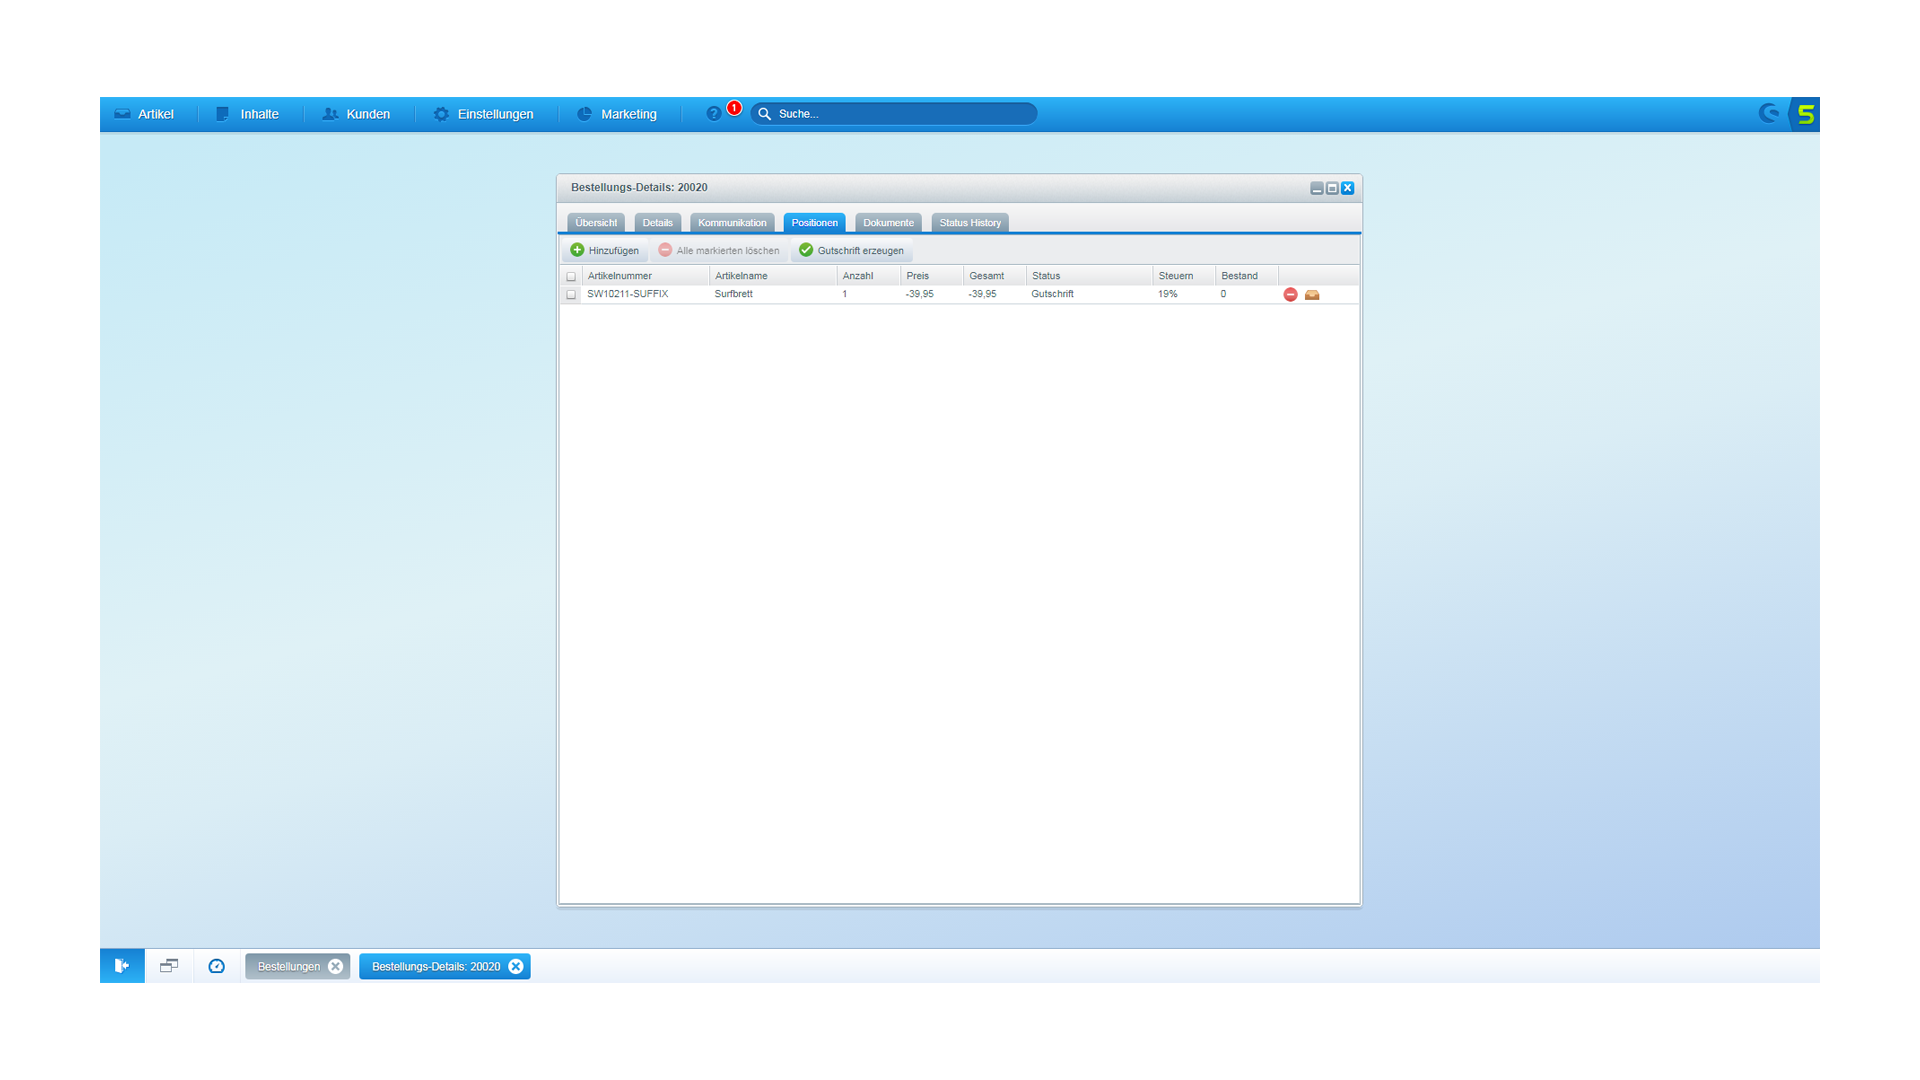Open the help question mark menu
The width and height of the screenshot is (1920, 1080).
tap(713, 114)
